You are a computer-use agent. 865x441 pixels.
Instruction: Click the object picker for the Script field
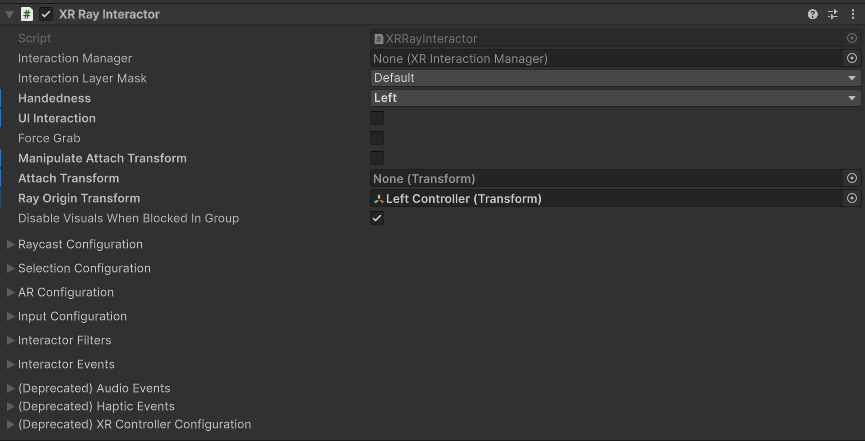(852, 39)
